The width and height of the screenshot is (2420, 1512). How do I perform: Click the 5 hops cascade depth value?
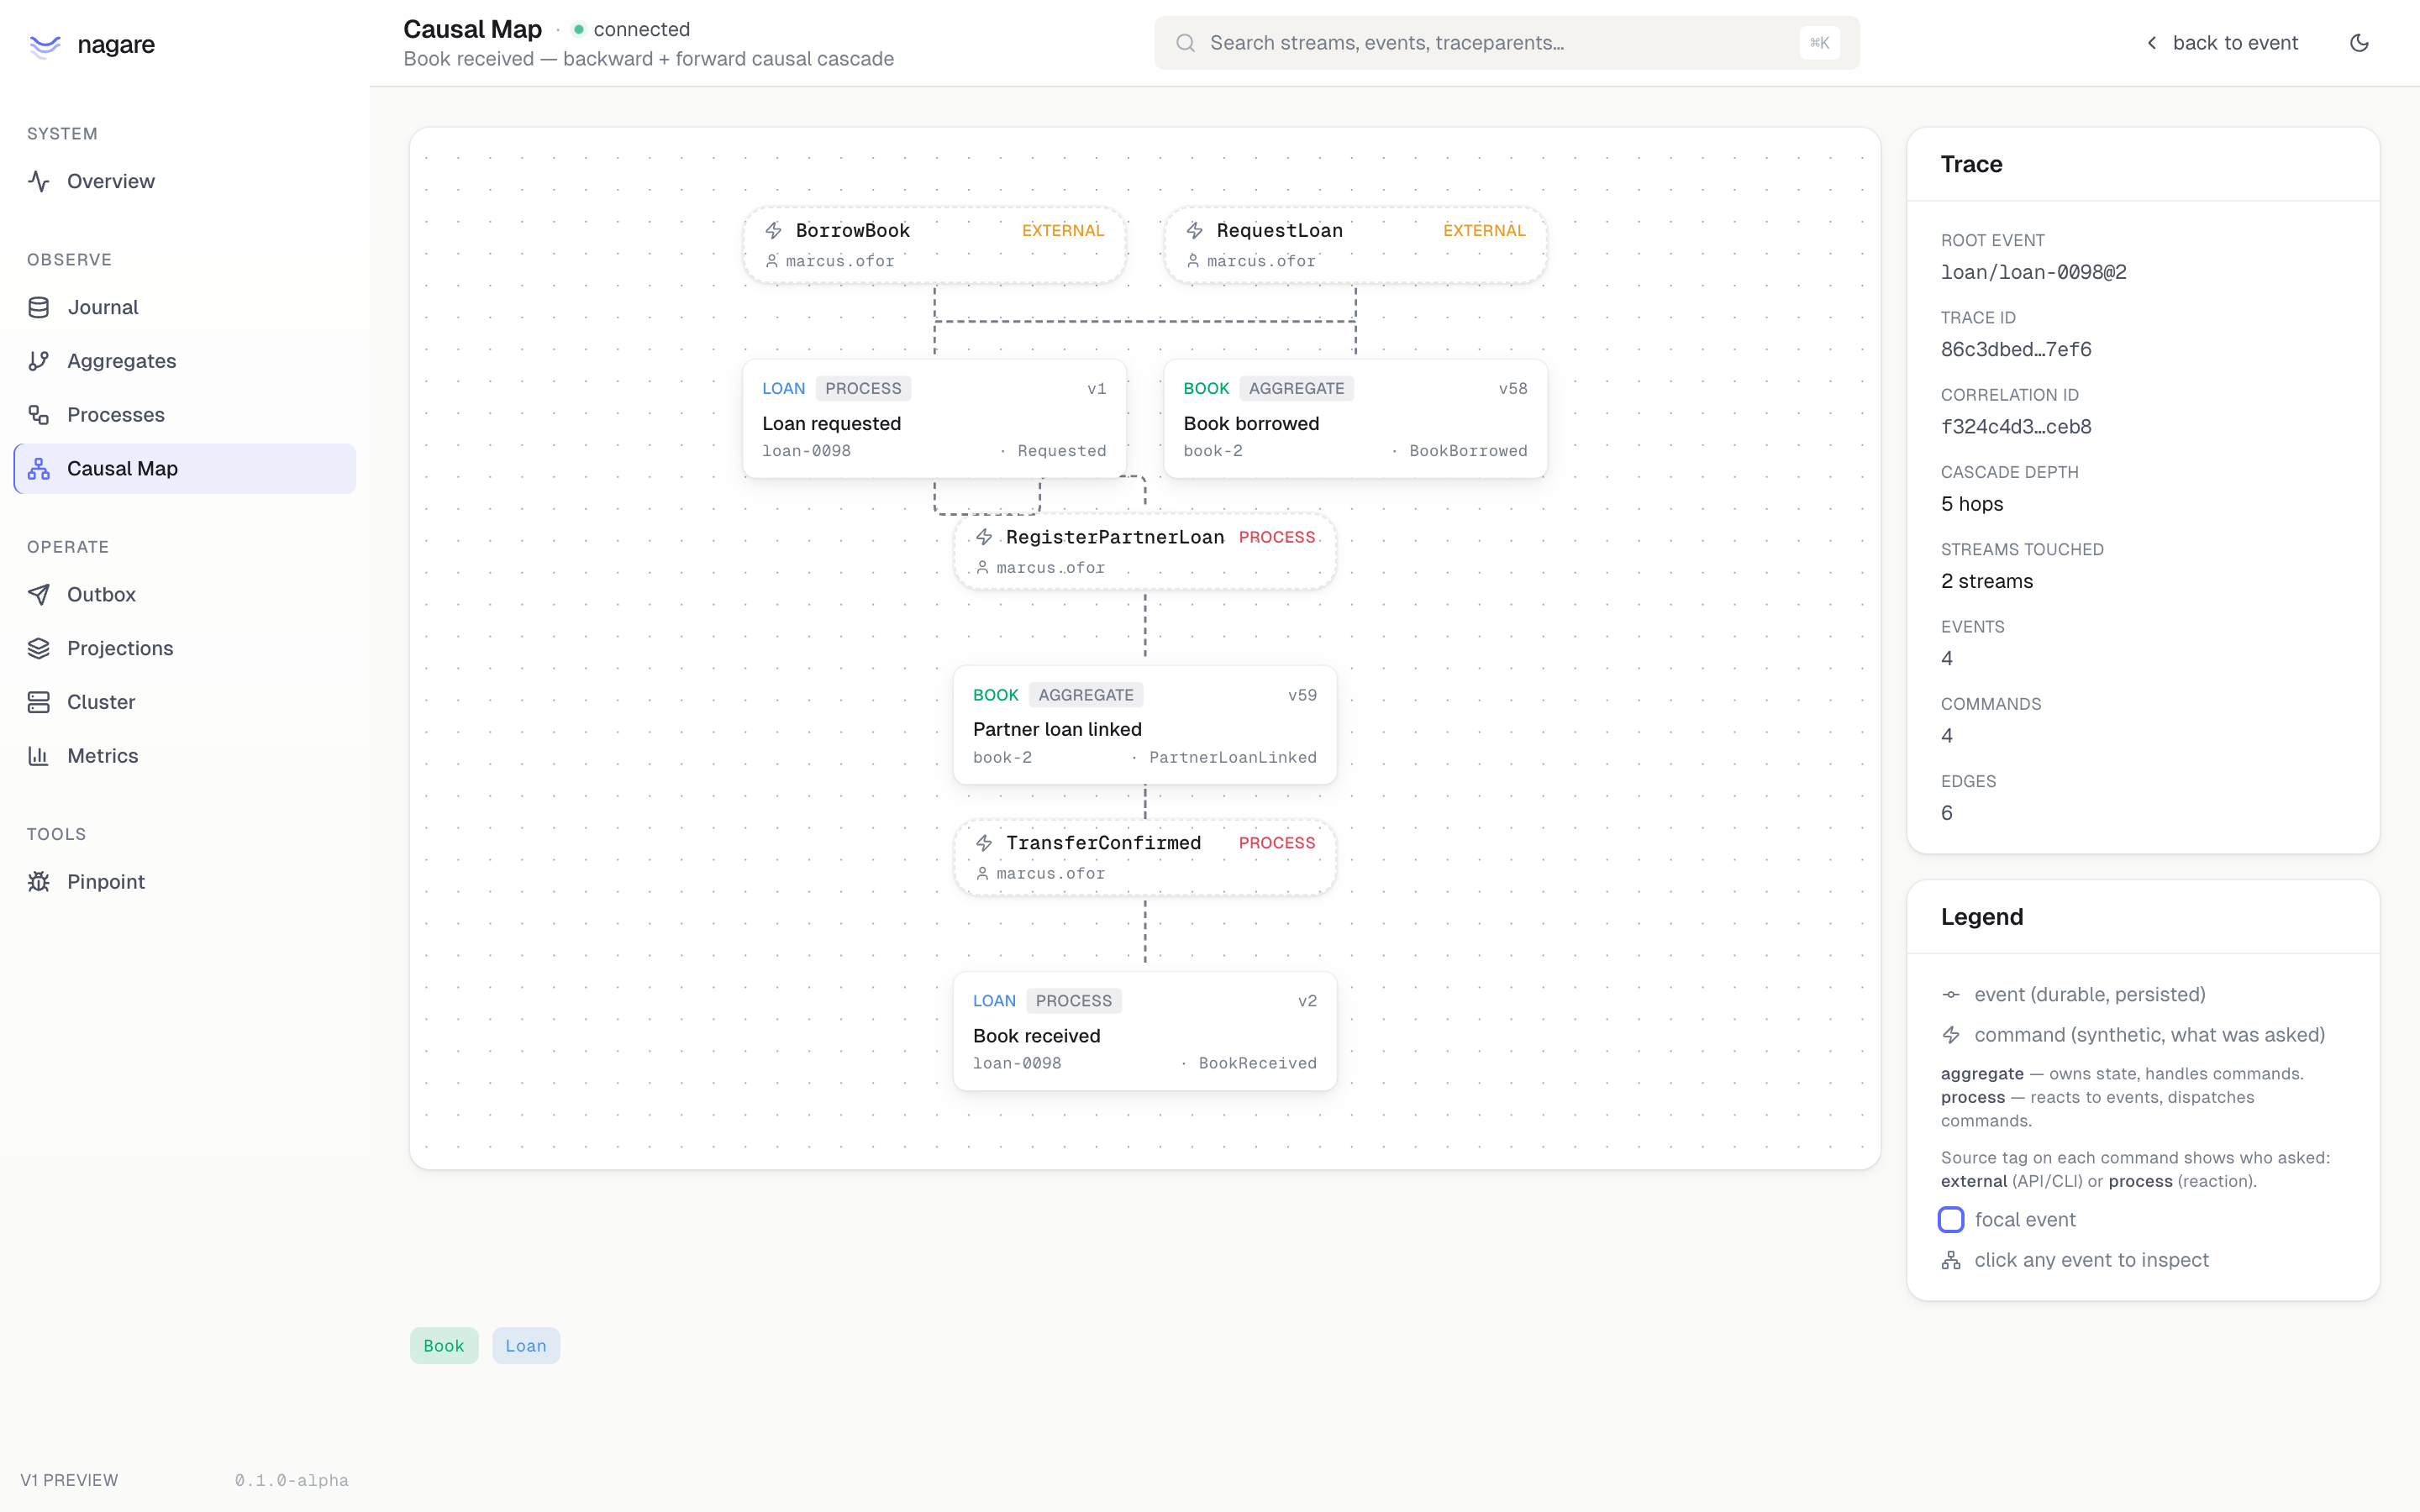point(1972,504)
